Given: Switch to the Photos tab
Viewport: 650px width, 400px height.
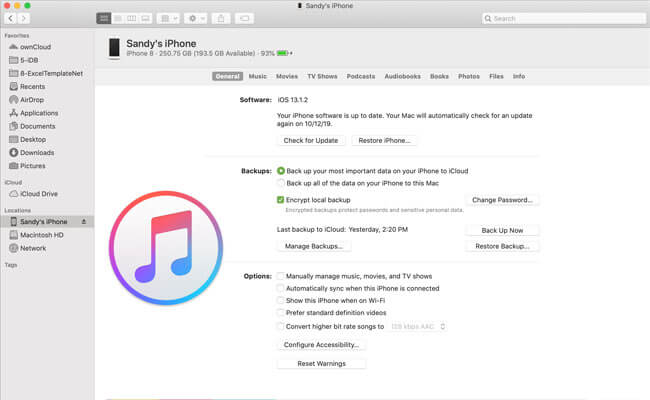Looking at the screenshot, I should point(469,76).
